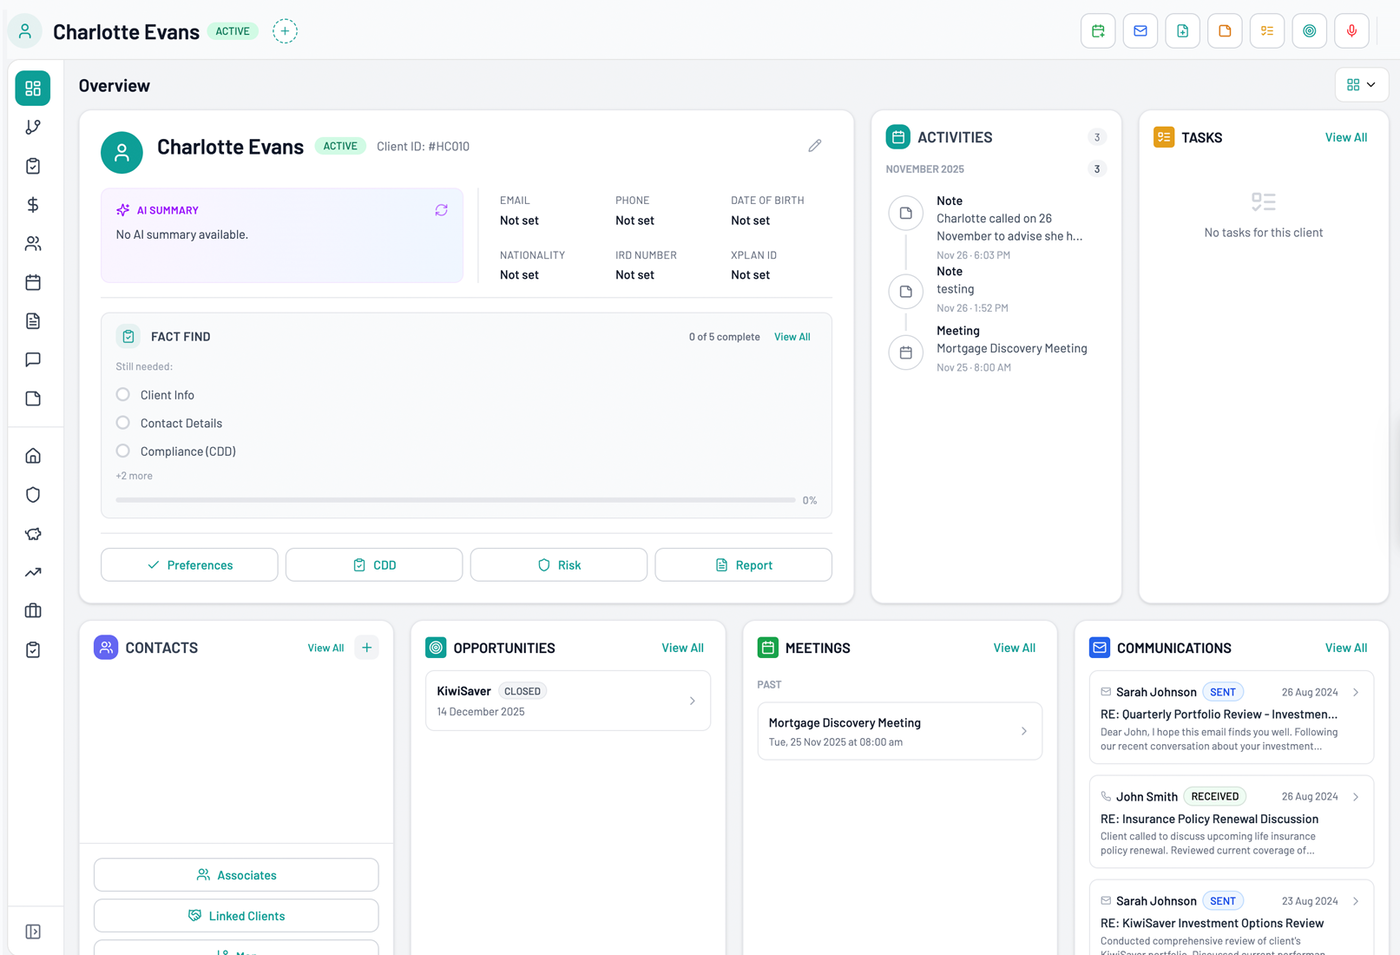Create a new meeting with the green calendar icon

point(1097,30)
